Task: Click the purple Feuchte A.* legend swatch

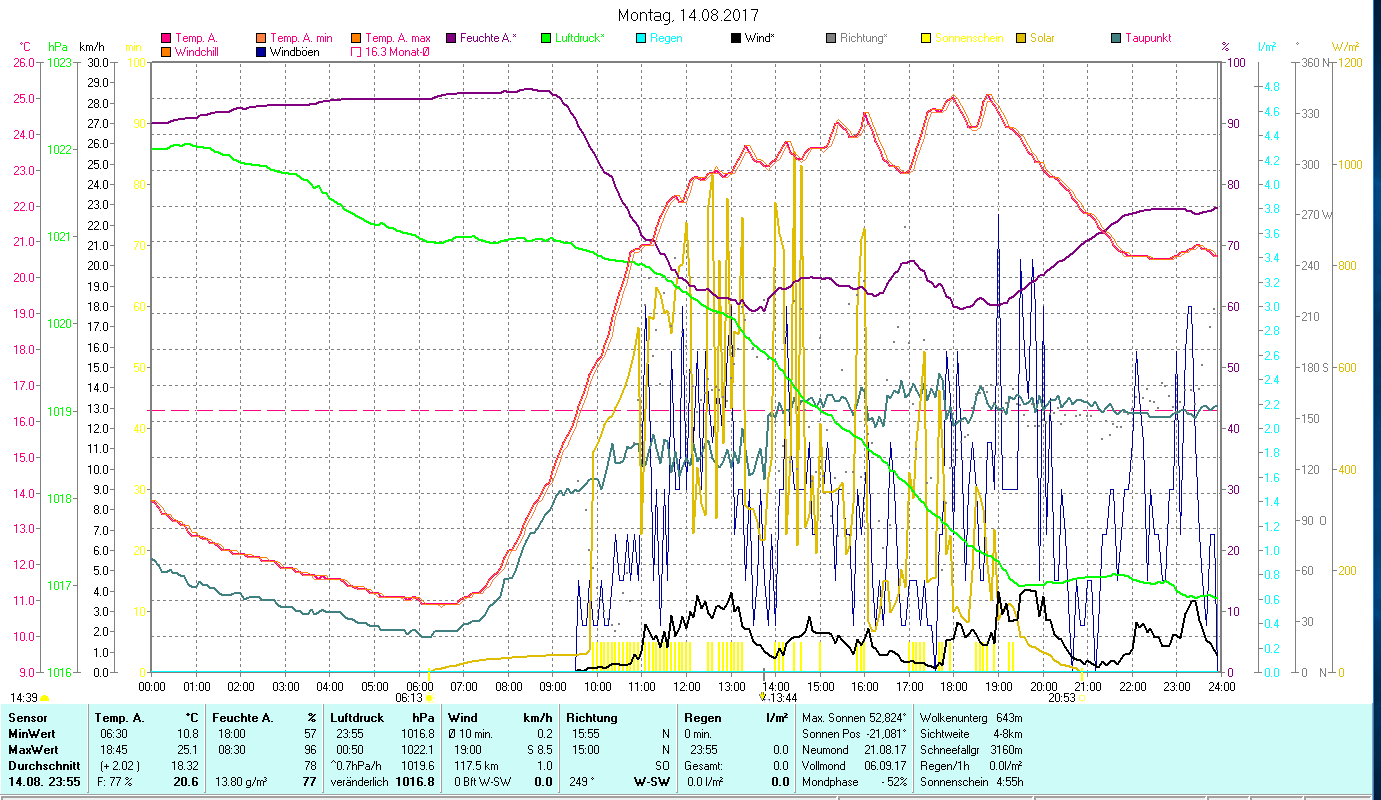Action: (450, 38)
